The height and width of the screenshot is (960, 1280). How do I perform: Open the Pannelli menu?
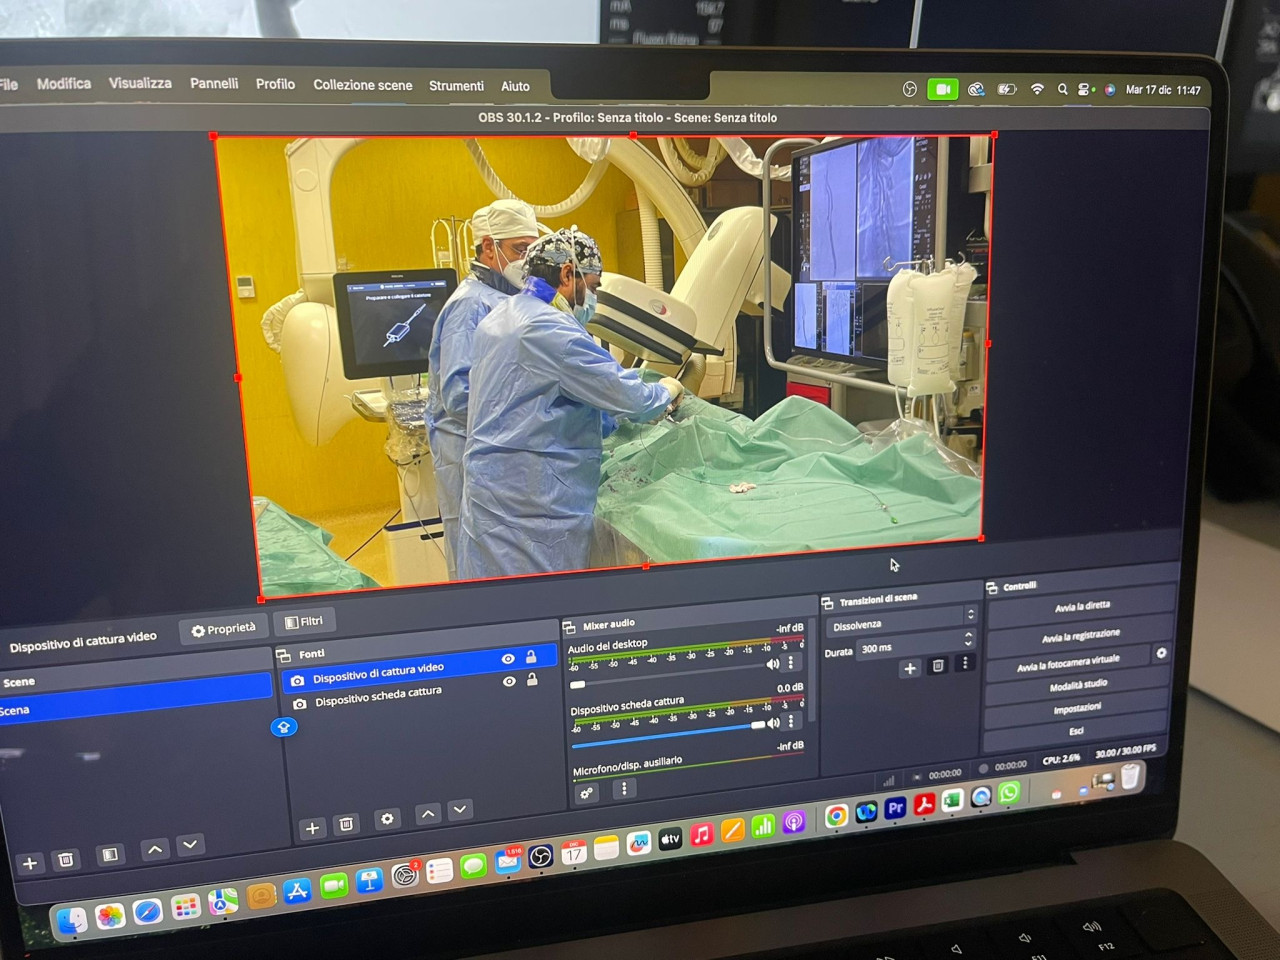214,83
